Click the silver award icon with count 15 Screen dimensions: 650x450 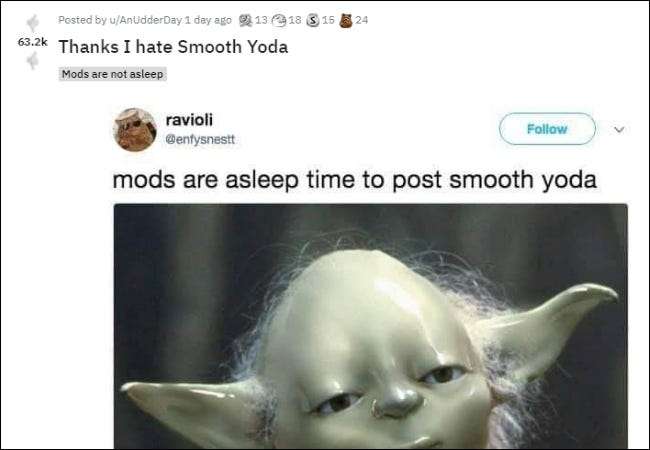click(x=313, y=20)
